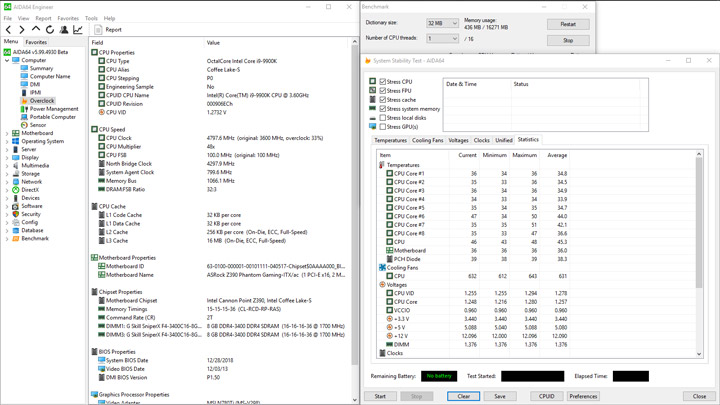Click the Restart button in Benchmark window

[567, 24]
